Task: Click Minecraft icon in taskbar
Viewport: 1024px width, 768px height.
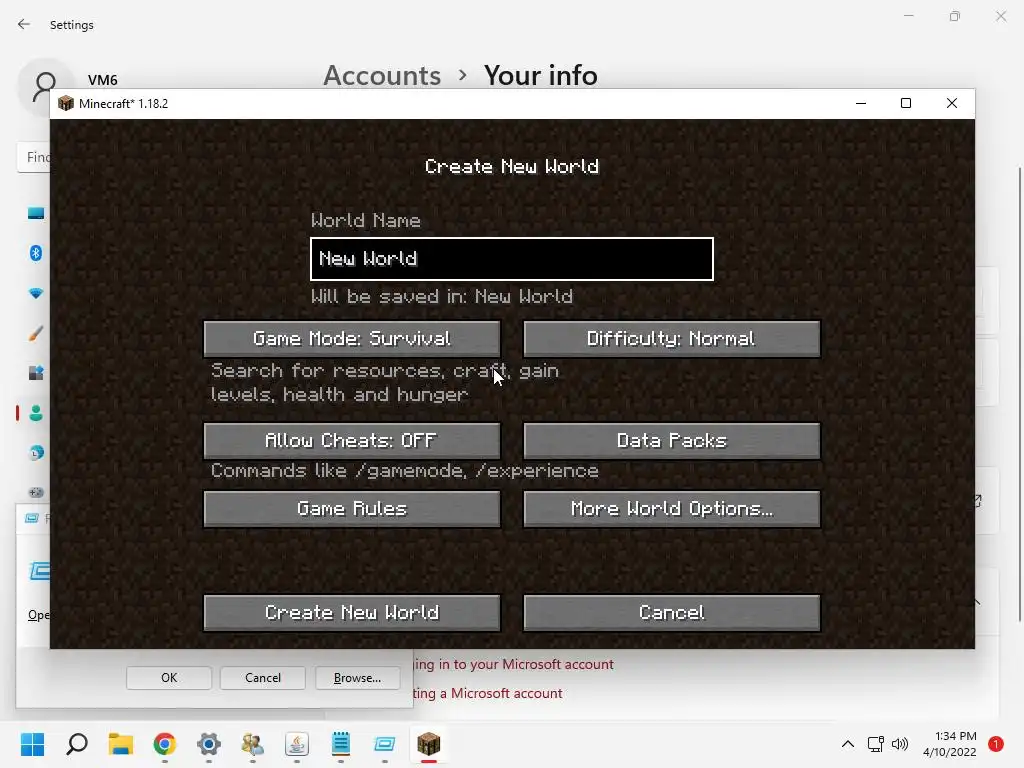Action: point(428,744)
